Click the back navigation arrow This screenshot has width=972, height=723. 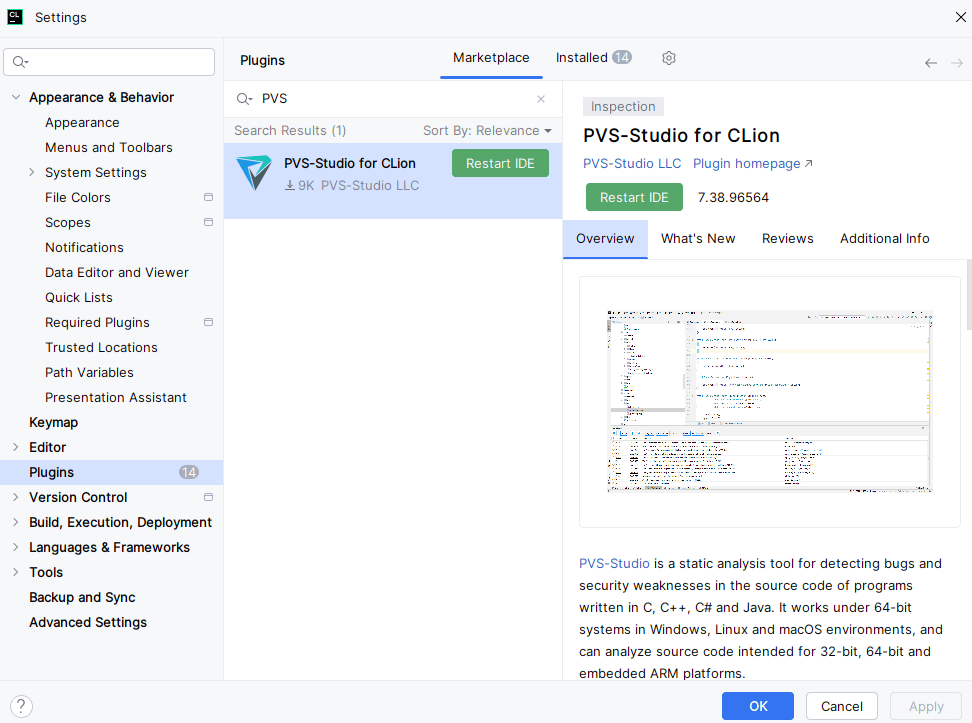click(x=931, y=63)
